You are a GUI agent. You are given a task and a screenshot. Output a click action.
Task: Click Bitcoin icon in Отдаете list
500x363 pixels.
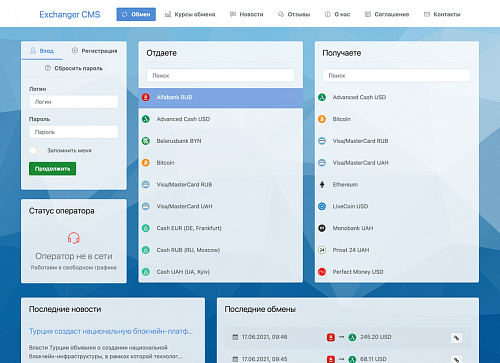146,163
